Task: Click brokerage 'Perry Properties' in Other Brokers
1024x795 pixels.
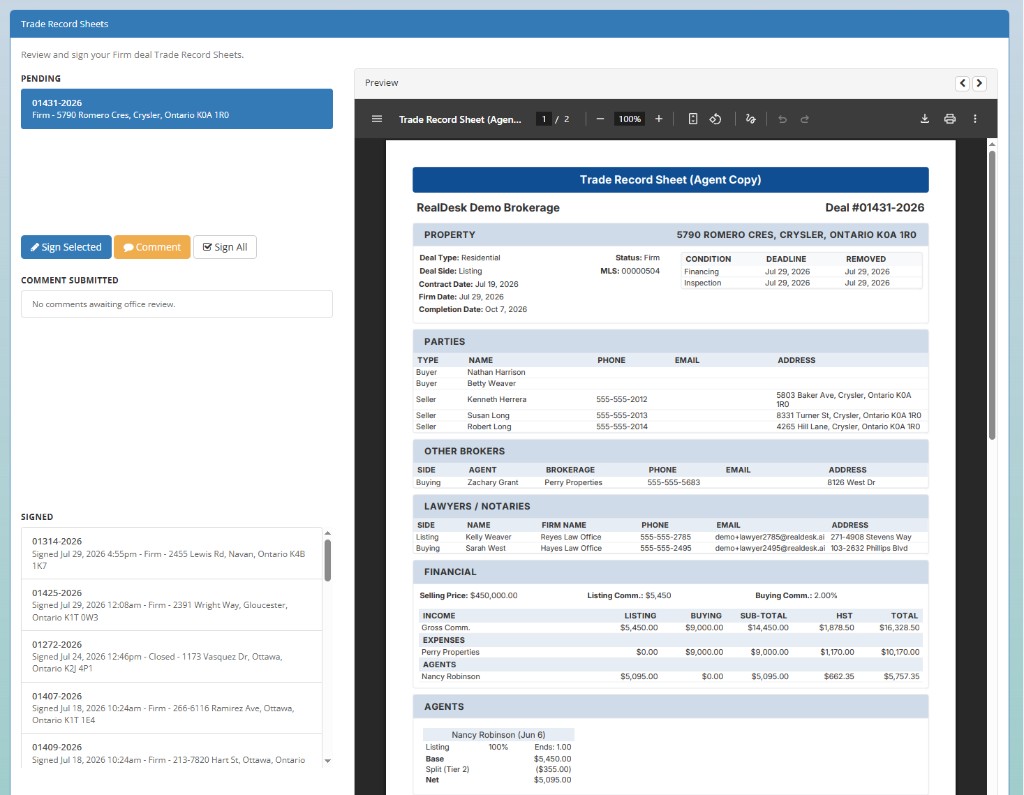Action: click(x=573, y=483)
